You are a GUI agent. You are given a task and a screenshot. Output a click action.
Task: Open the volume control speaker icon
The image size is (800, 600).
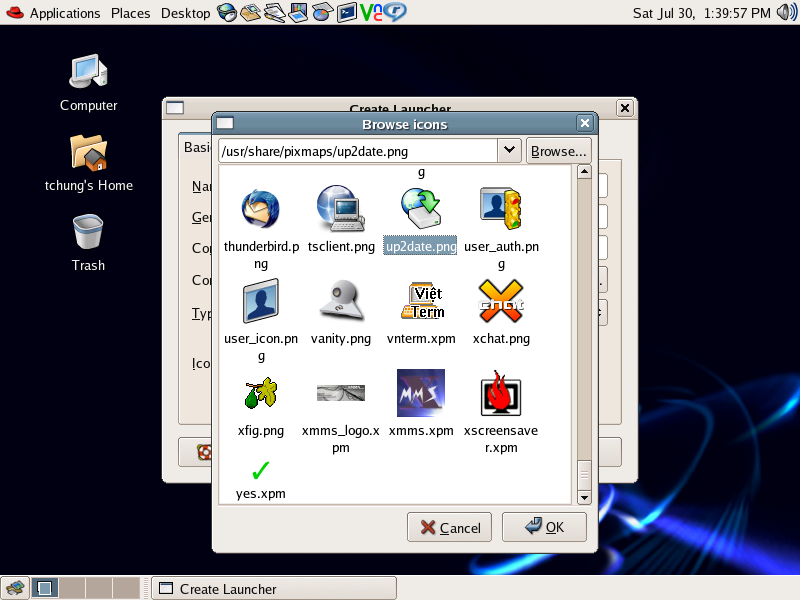tap(787, 12)
